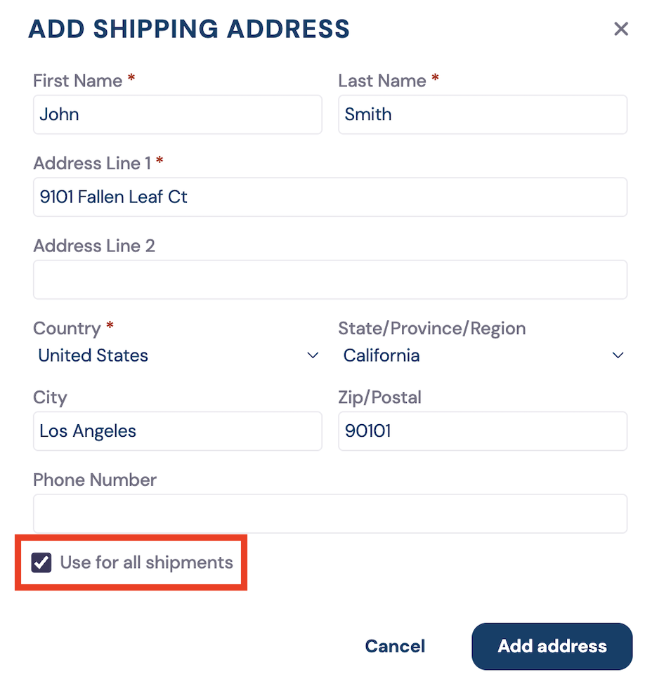Open the State/Province/Region dropdown

point(482,355)
